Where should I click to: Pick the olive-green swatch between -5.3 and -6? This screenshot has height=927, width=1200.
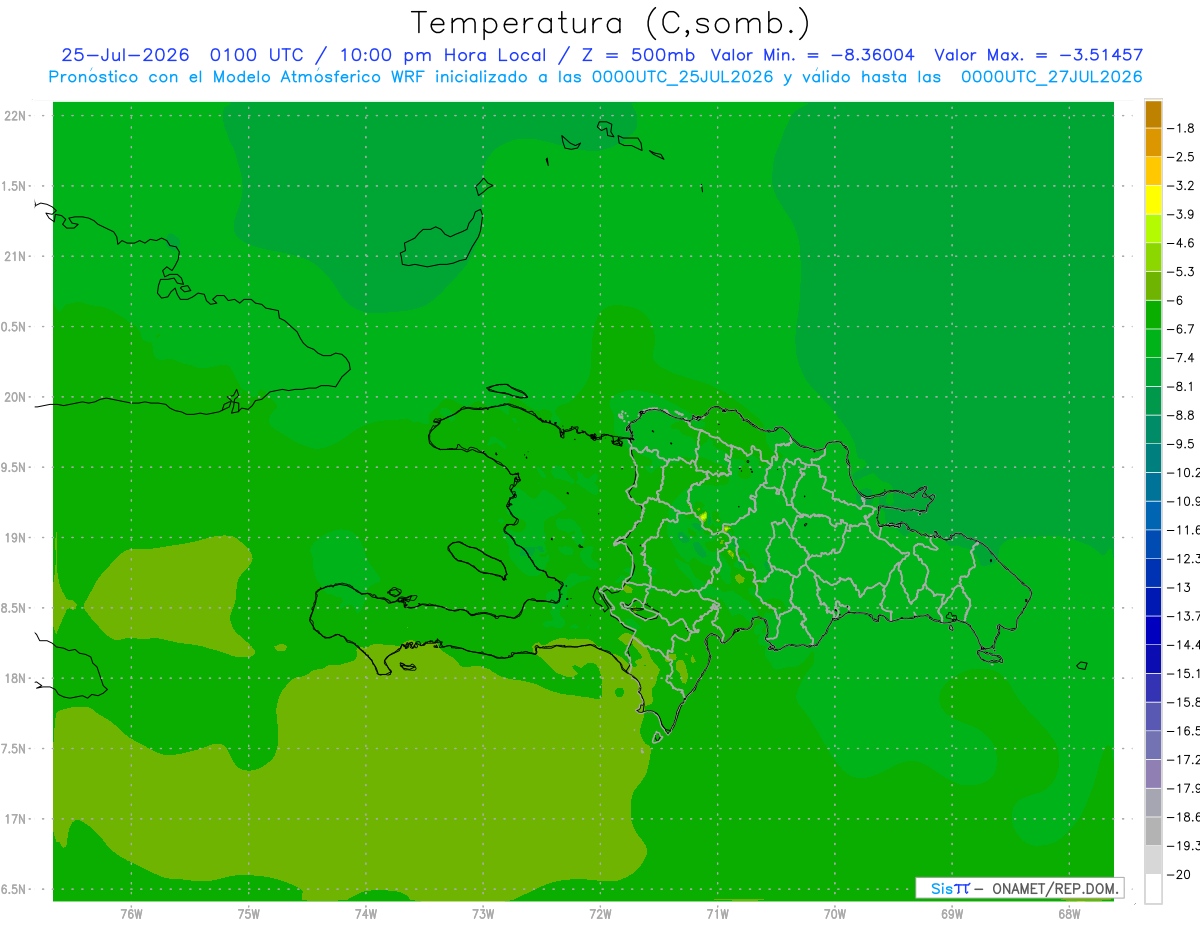(x=1153, y=286)
